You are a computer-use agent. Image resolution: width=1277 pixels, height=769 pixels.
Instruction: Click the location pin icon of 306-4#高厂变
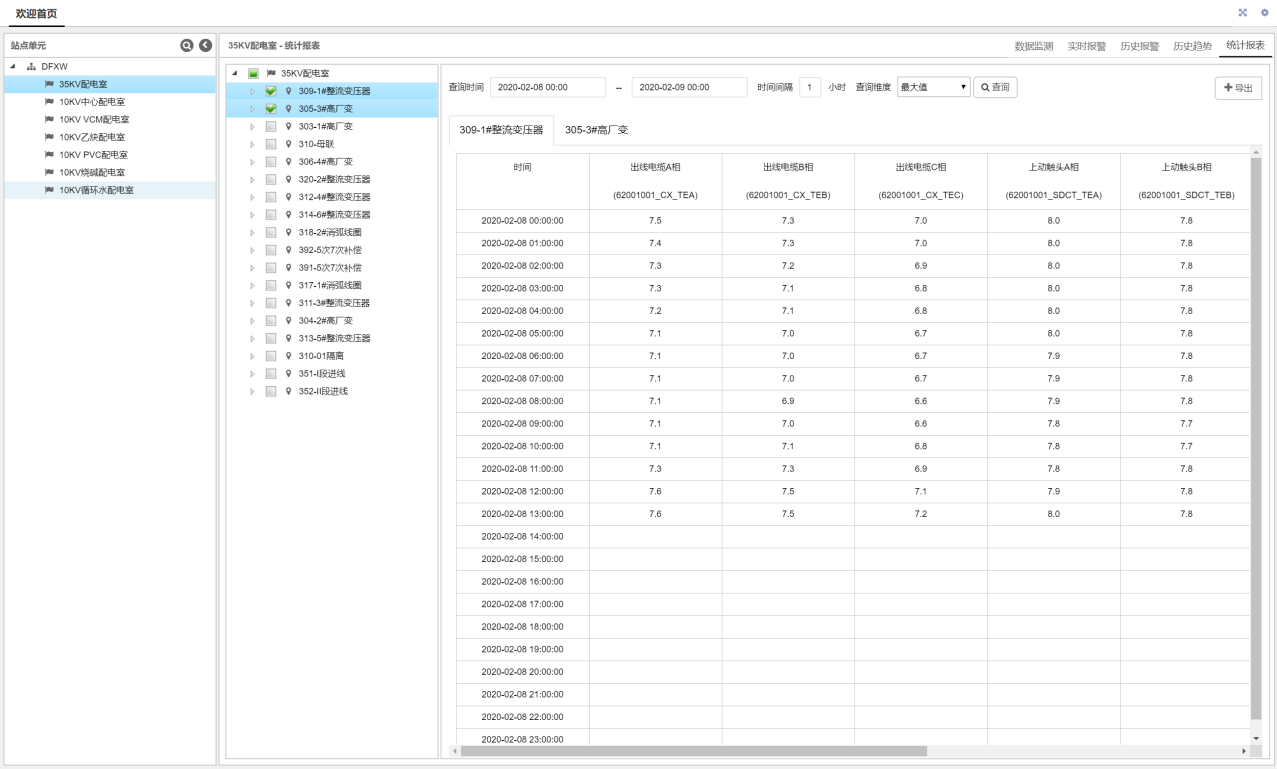pos(288,162)
